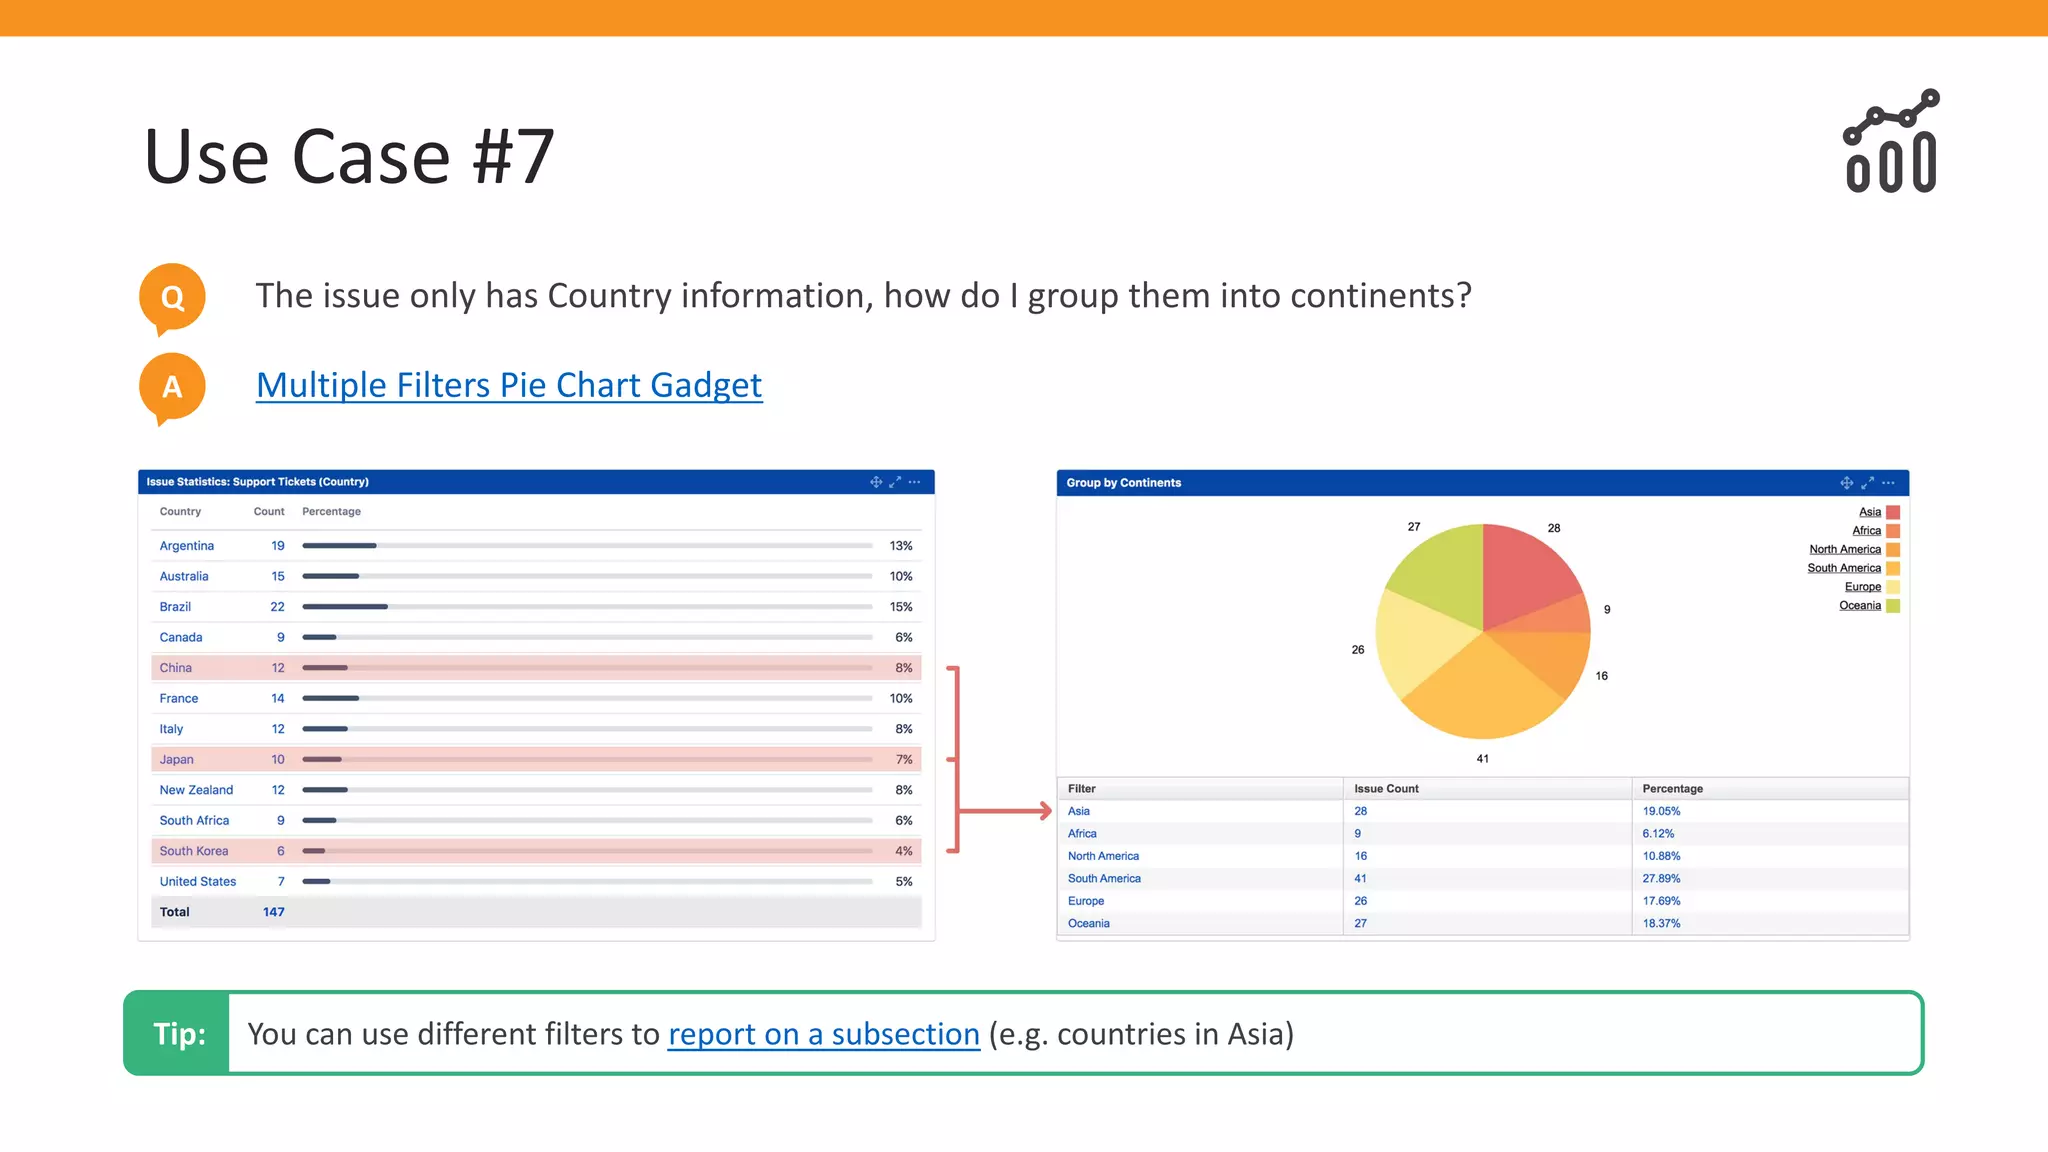
Task: Select North America in the pie legend
Action: click(1844, 549)
